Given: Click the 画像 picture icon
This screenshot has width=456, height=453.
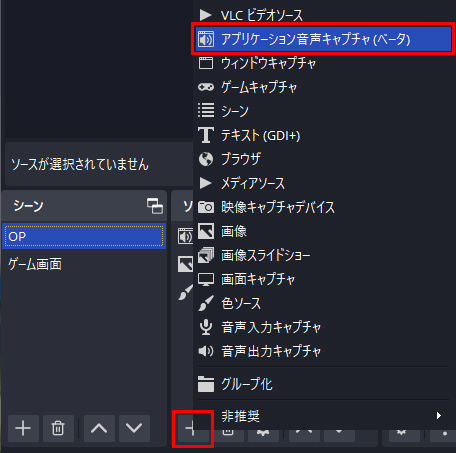Looking at the screenshot, I should [x=206, y=231].
